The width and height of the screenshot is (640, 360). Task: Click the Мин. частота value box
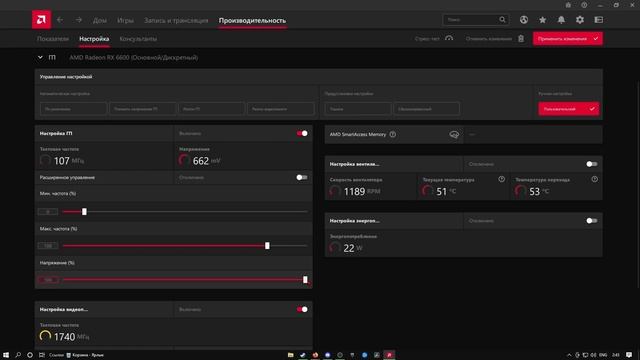click(x=48, y=212)
